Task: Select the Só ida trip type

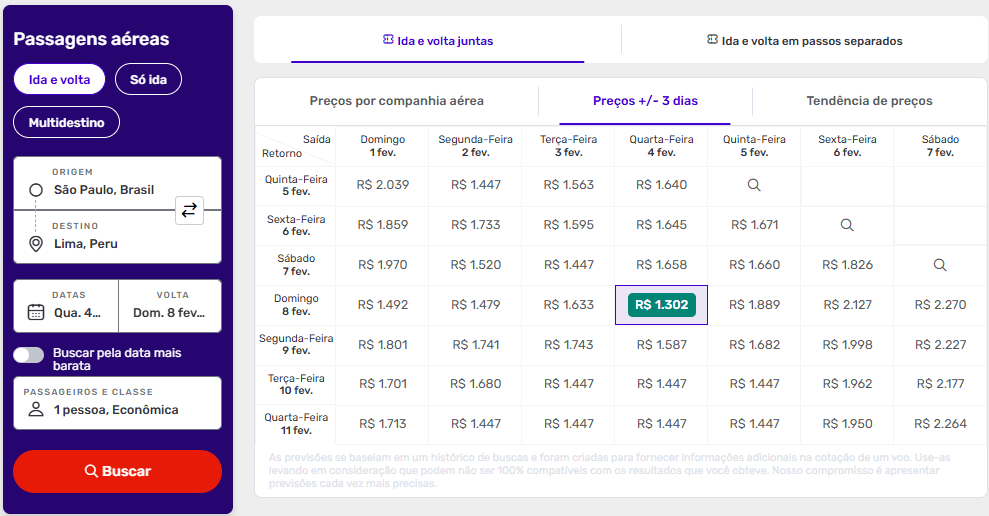Action: [x=148, y=79]
